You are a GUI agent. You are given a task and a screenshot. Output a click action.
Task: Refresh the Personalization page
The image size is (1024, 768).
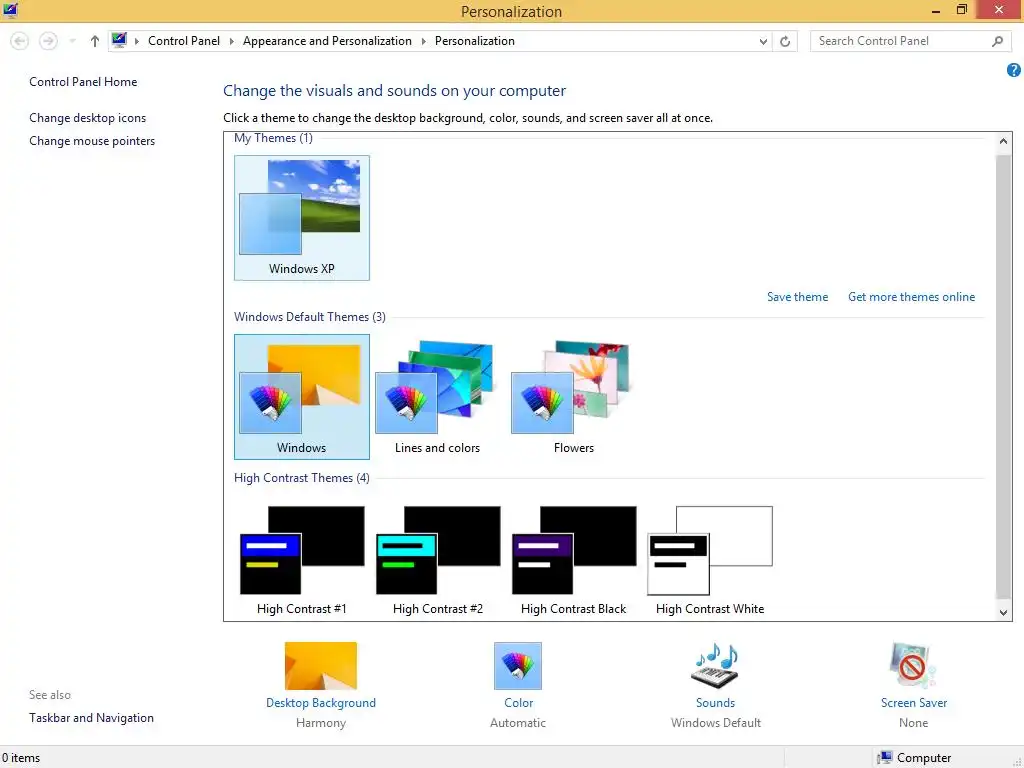tap(785, 41)
